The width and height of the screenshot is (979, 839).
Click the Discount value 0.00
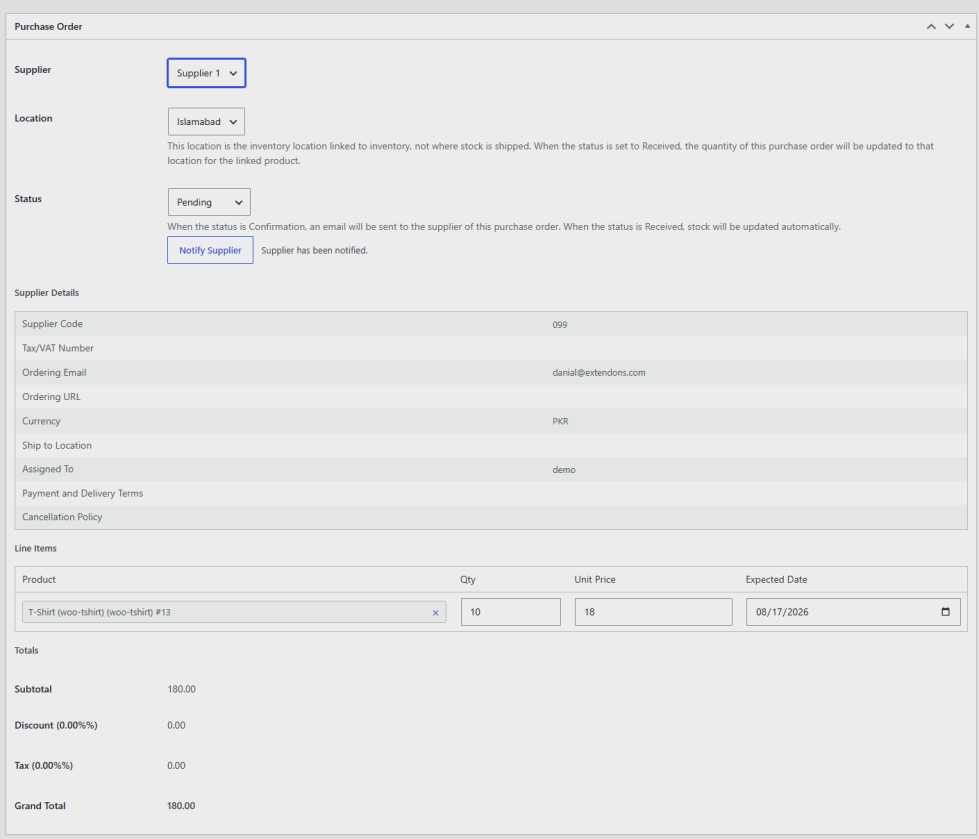tap(176, 726)
